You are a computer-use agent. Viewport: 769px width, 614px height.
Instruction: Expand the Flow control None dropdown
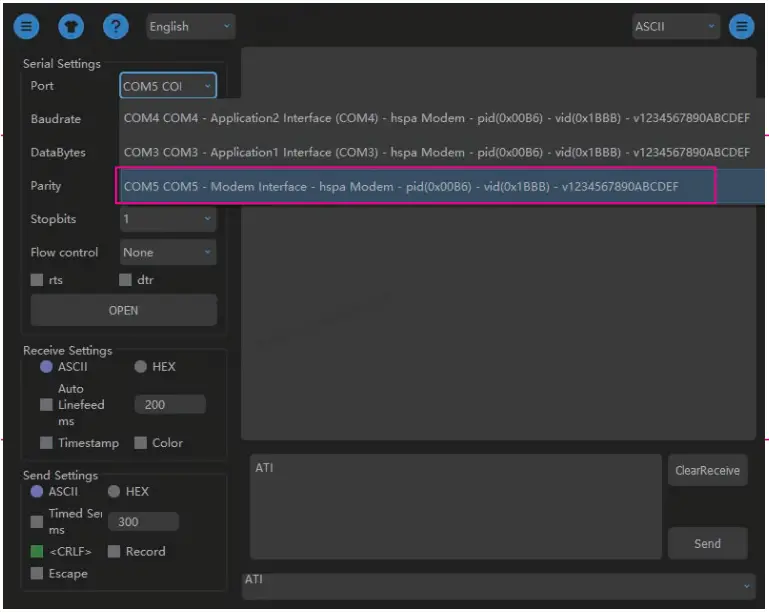pos(168,252)
